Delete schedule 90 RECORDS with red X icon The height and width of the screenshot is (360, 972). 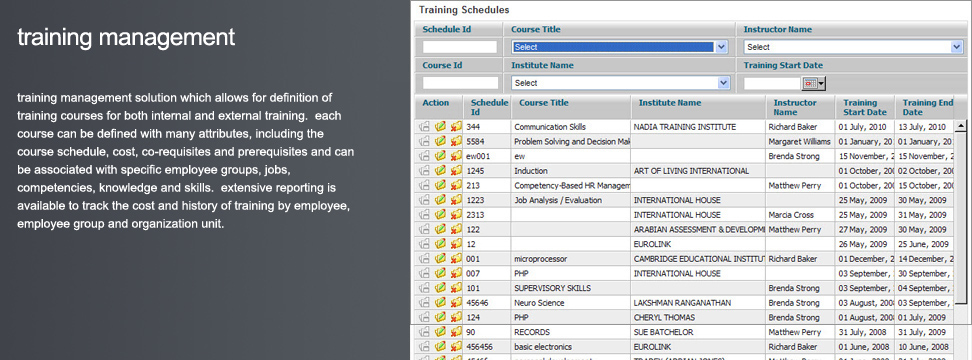pos(456,332)
